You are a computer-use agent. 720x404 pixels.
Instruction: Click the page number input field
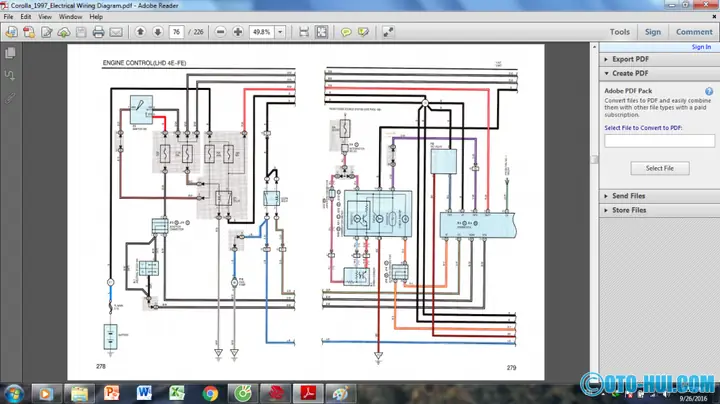coord(176,32)
